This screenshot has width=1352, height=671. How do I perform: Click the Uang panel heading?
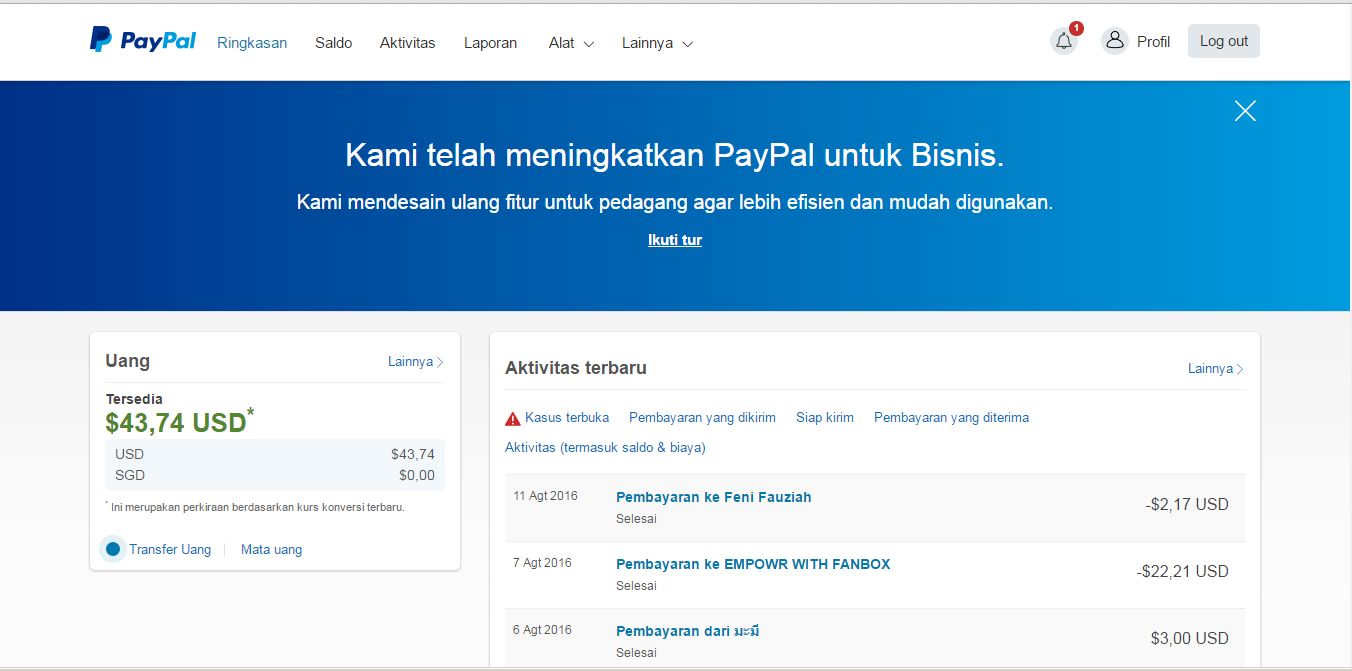(x=127, y=361)
